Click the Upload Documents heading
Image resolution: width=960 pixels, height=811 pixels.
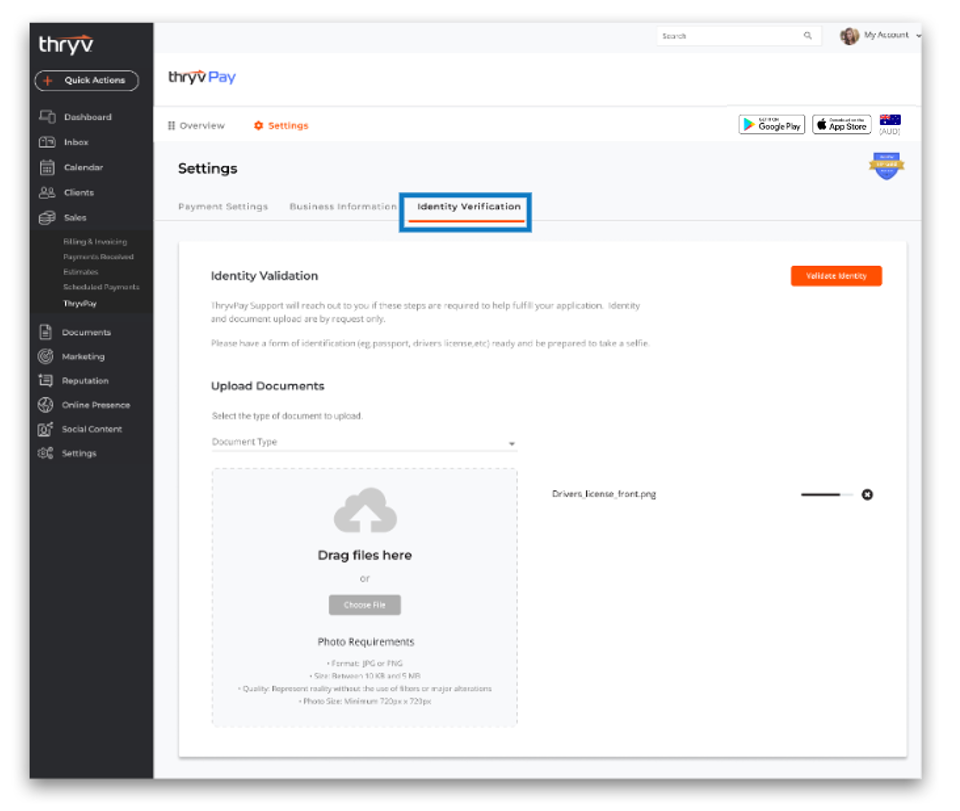coord(268,386)
